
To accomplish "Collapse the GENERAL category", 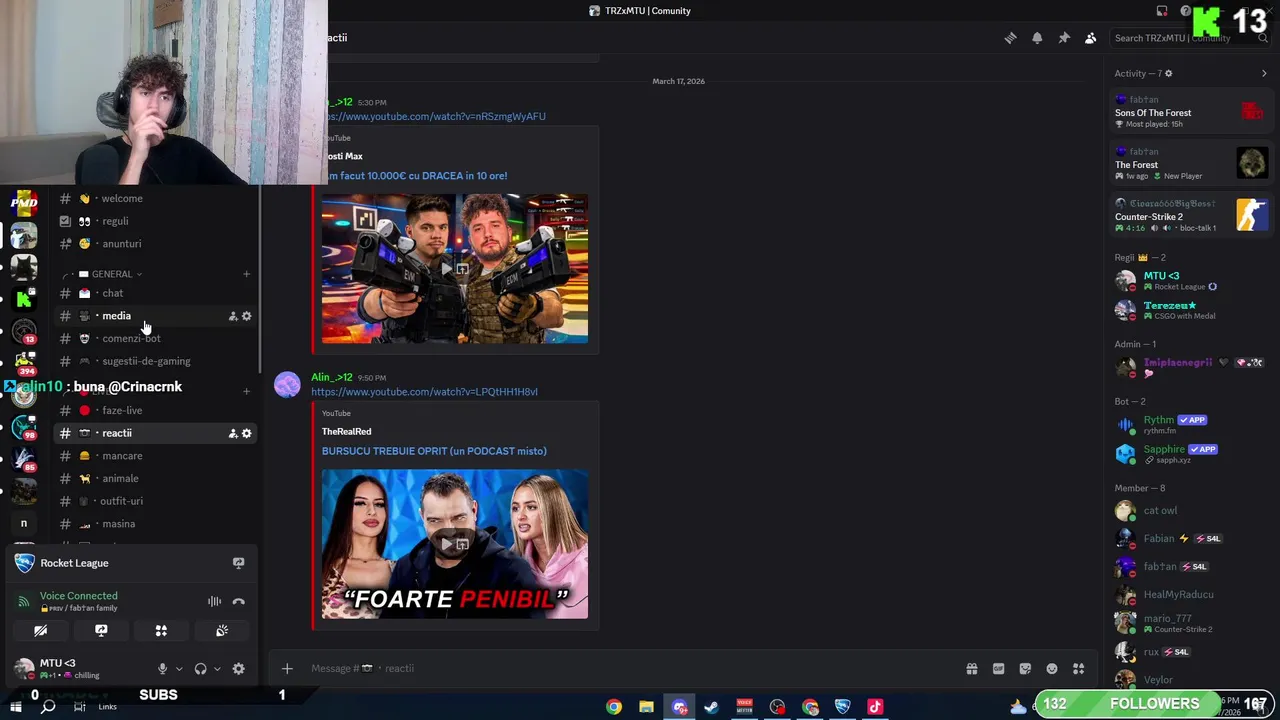I will pyautogui.click(x=110, y=274).
